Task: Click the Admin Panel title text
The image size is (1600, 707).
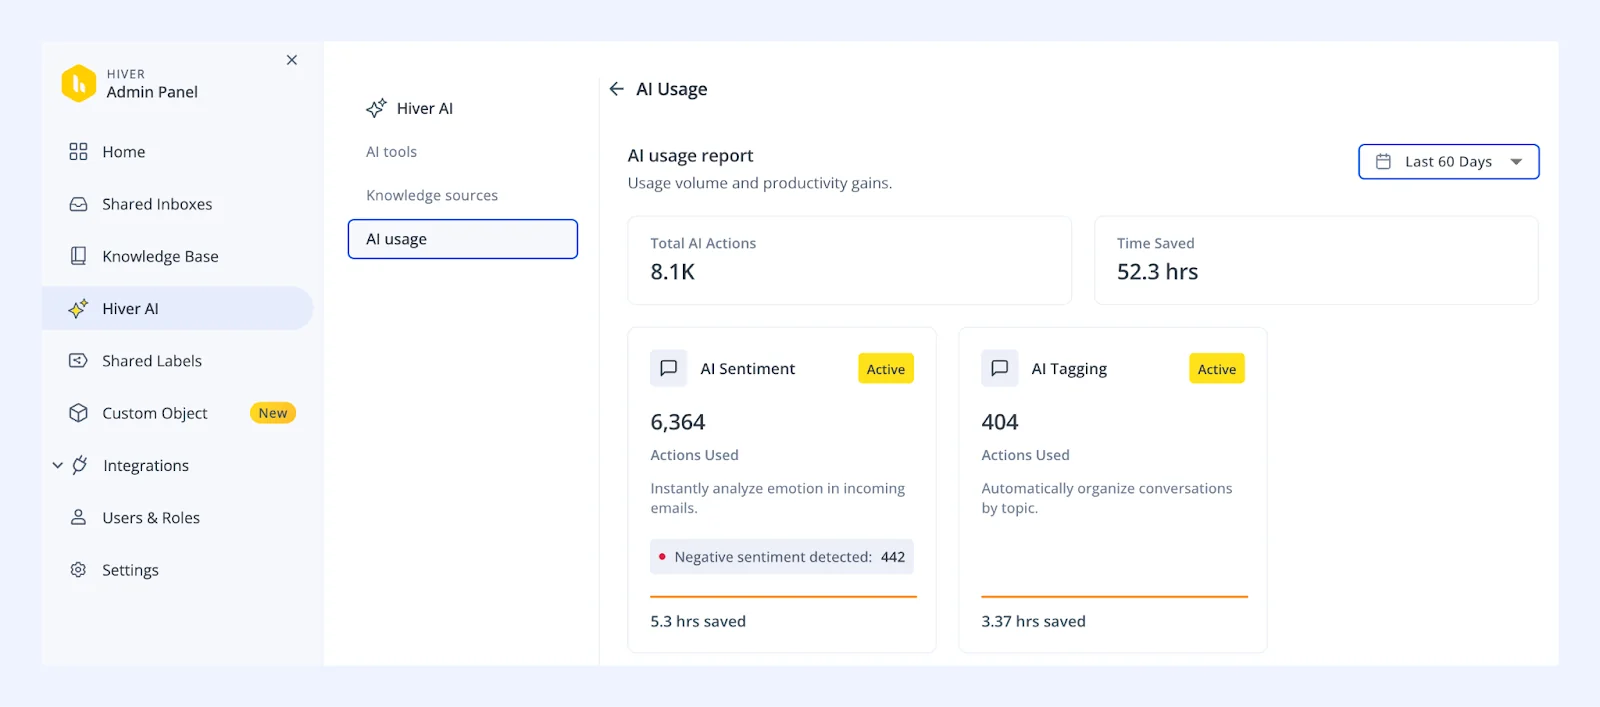Action: point(152,92)
